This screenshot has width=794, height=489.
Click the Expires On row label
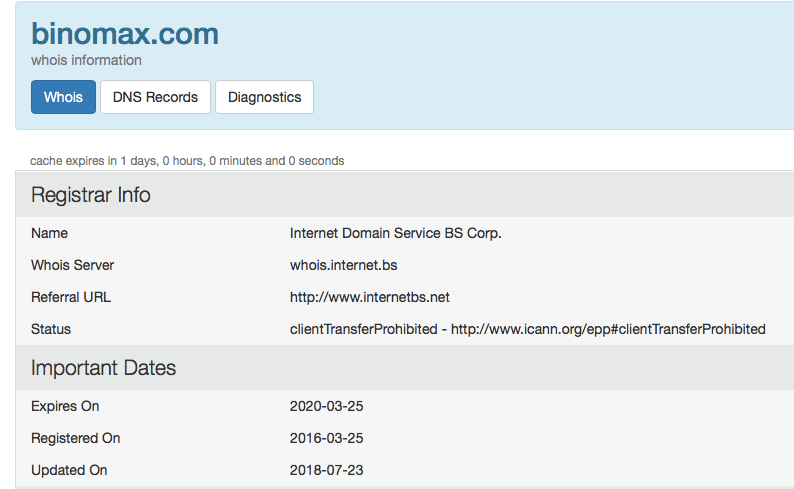pos(65,406)
